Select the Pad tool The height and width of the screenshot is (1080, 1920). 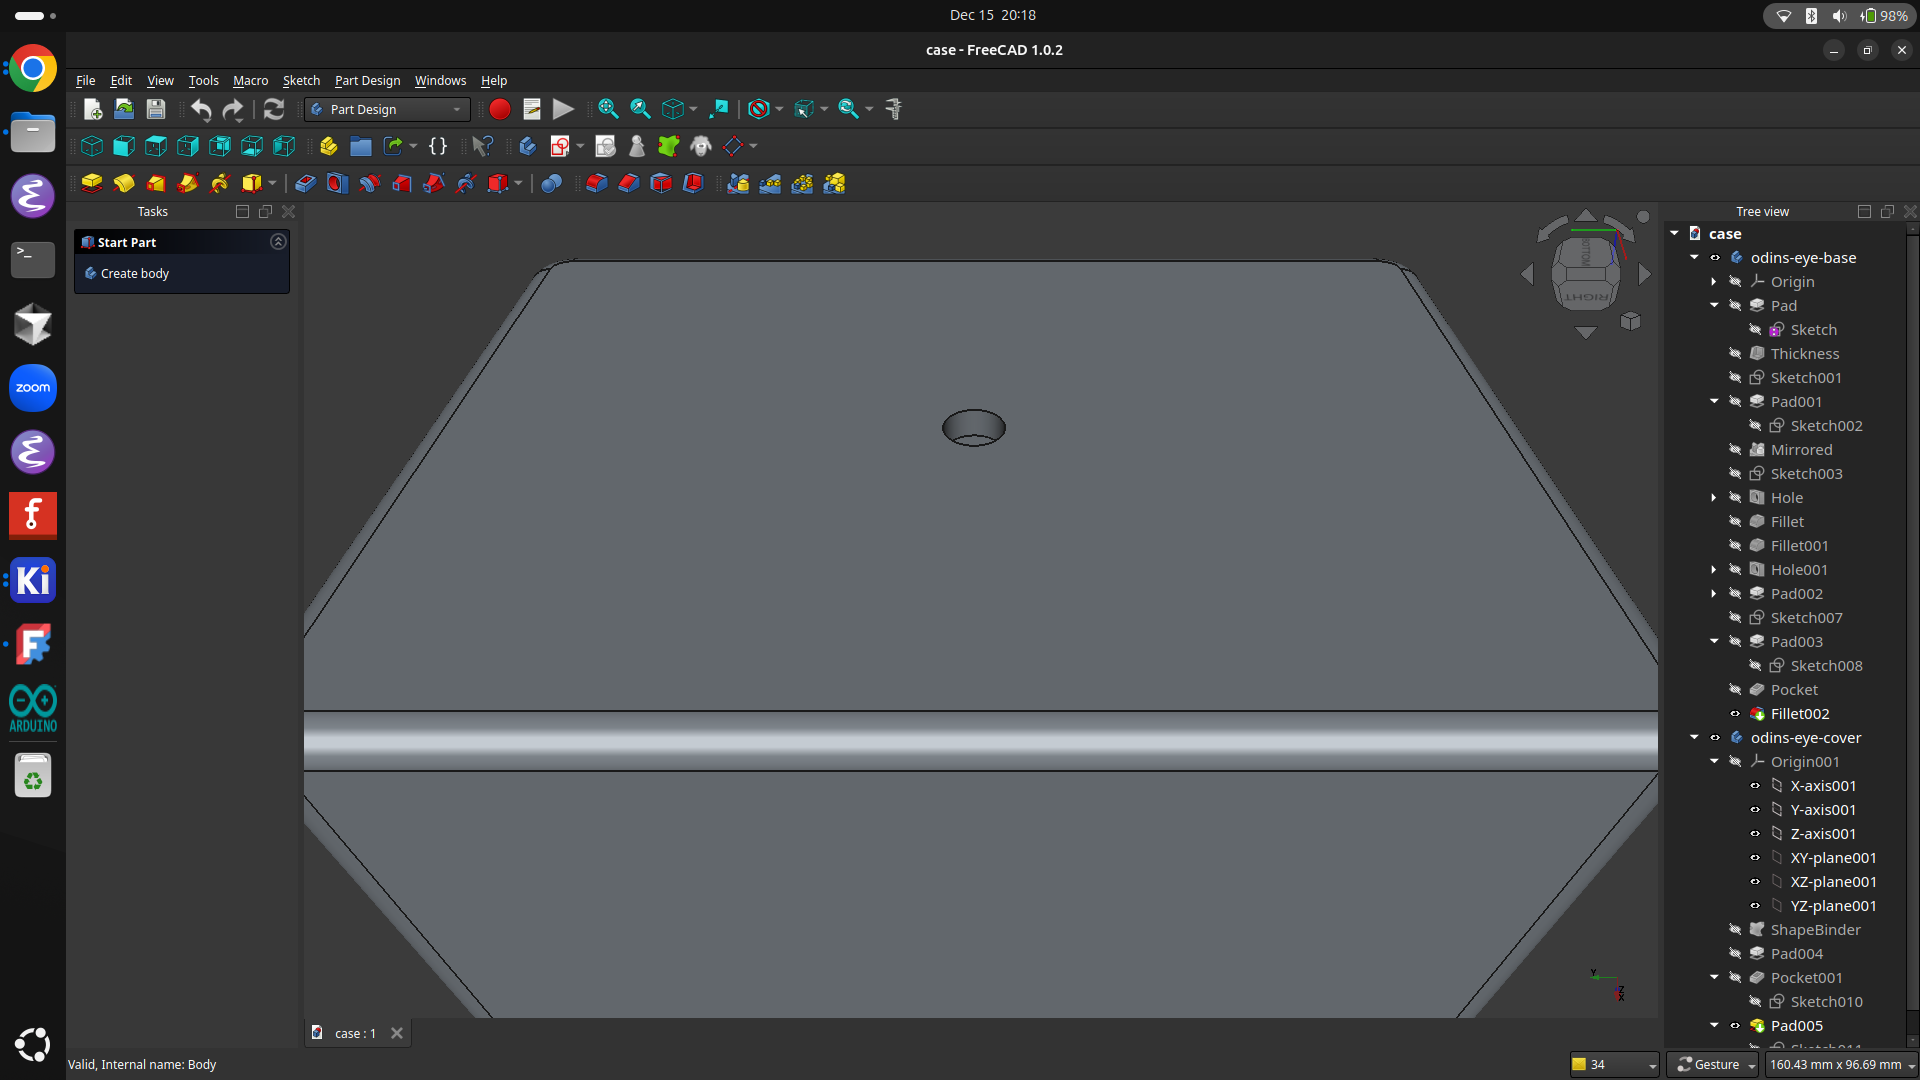click(x=91, y=183)
